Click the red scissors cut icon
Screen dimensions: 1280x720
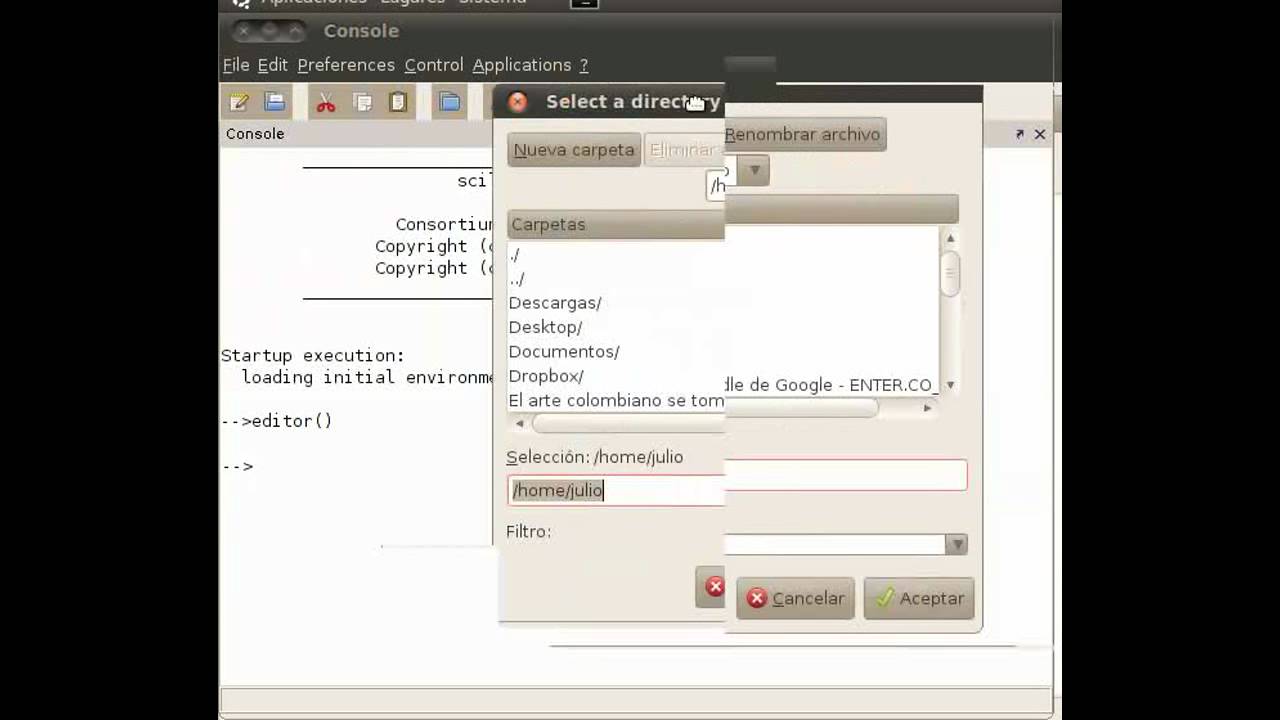click(x=326, y=102)
